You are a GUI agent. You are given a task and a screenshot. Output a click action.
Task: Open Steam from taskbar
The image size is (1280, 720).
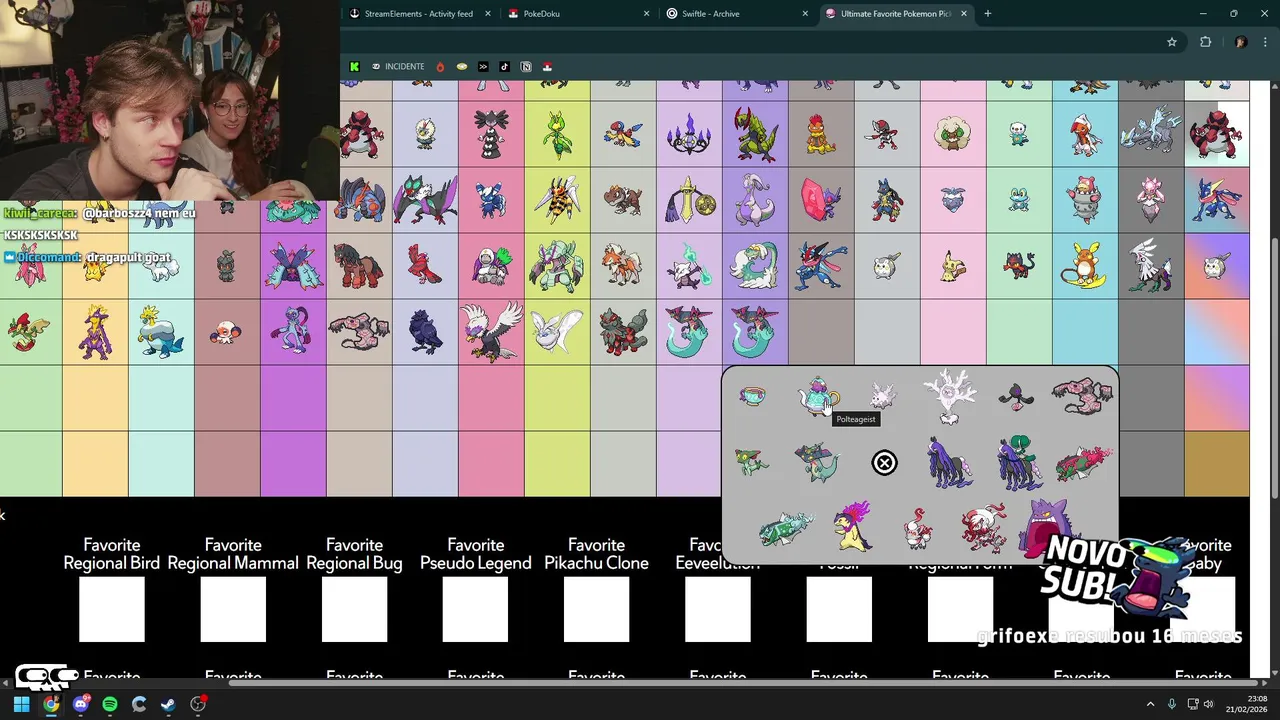[x=168, y=704]
